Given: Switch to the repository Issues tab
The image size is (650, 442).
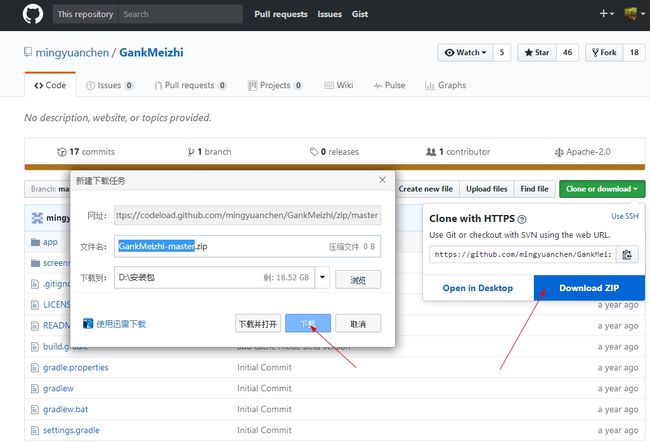Looking at the screenshot, I should coord(109,85).
